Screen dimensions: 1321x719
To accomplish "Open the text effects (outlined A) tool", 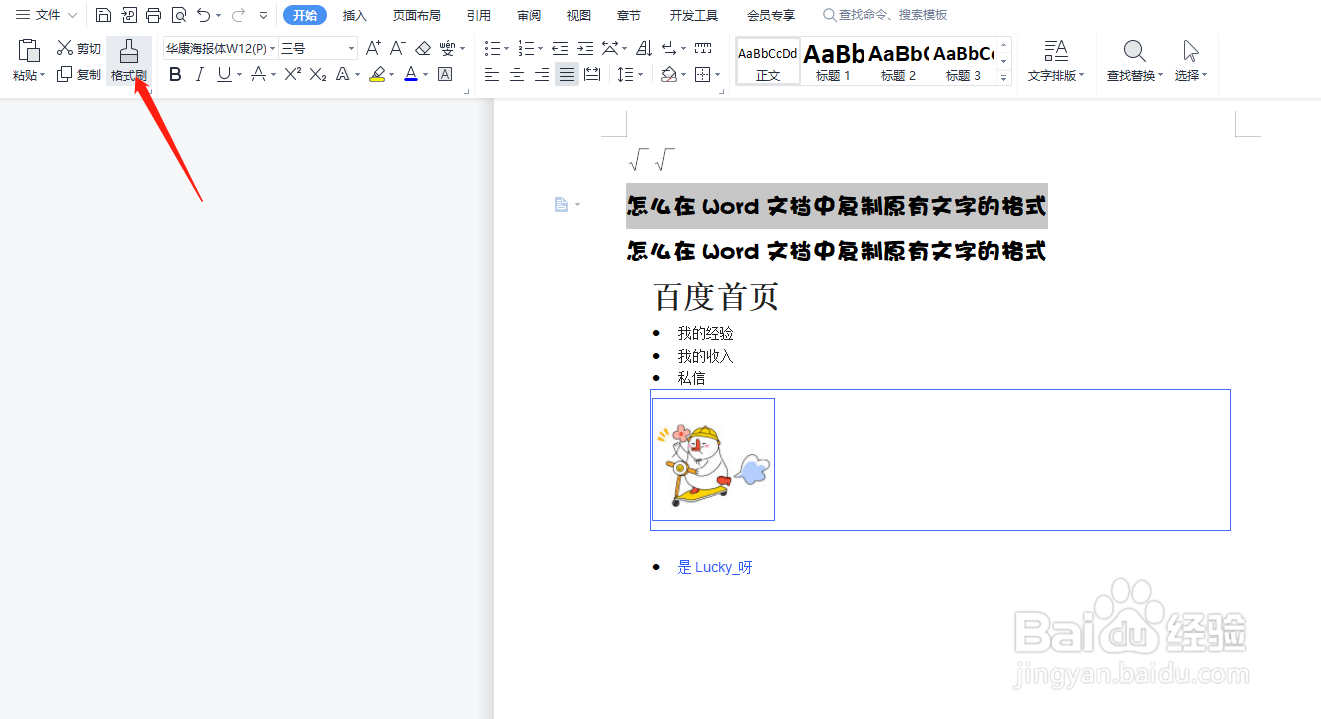I will 343,74.
